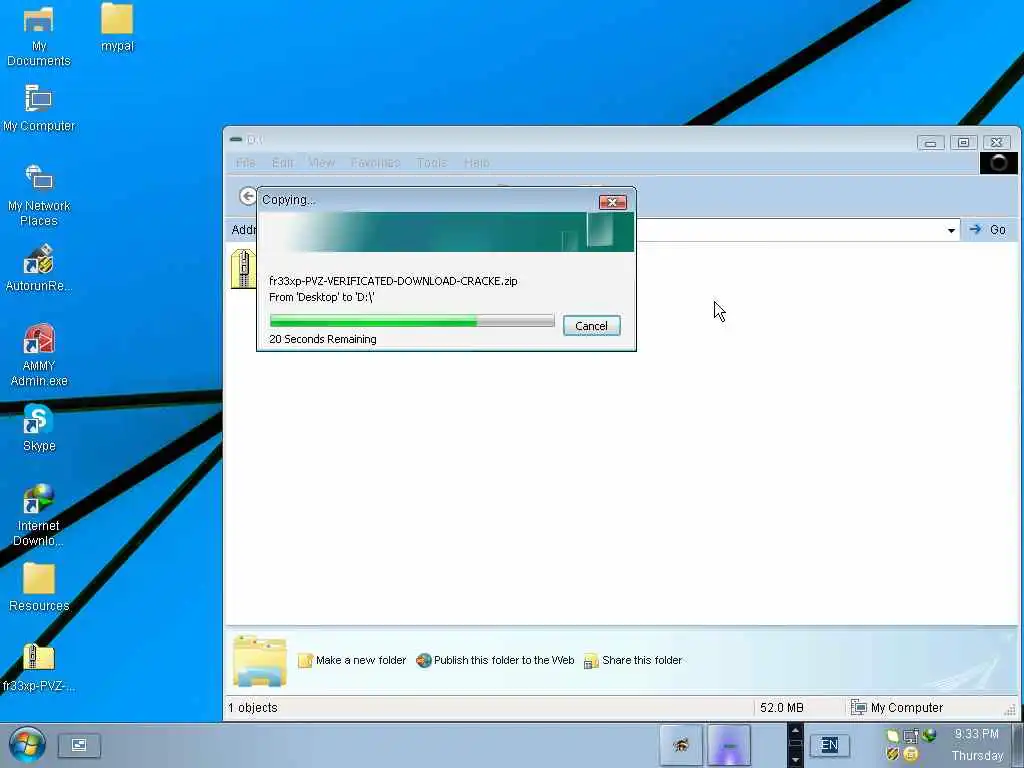This screenshot has width=1024, height=768.
Task: Click the show desktop quick launch icon
Action: click(79, 745)
